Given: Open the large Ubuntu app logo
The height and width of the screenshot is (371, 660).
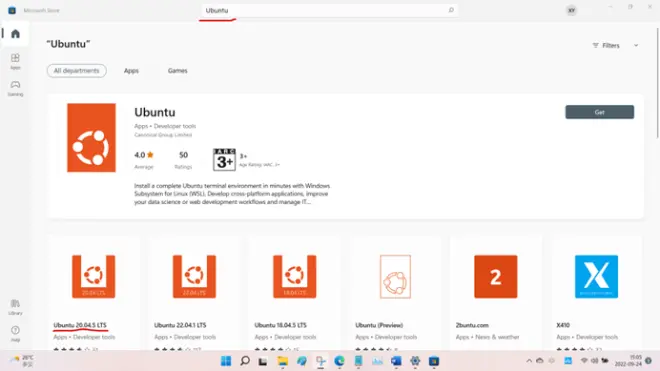Looking at the screenshot, I should pos(91,138).
